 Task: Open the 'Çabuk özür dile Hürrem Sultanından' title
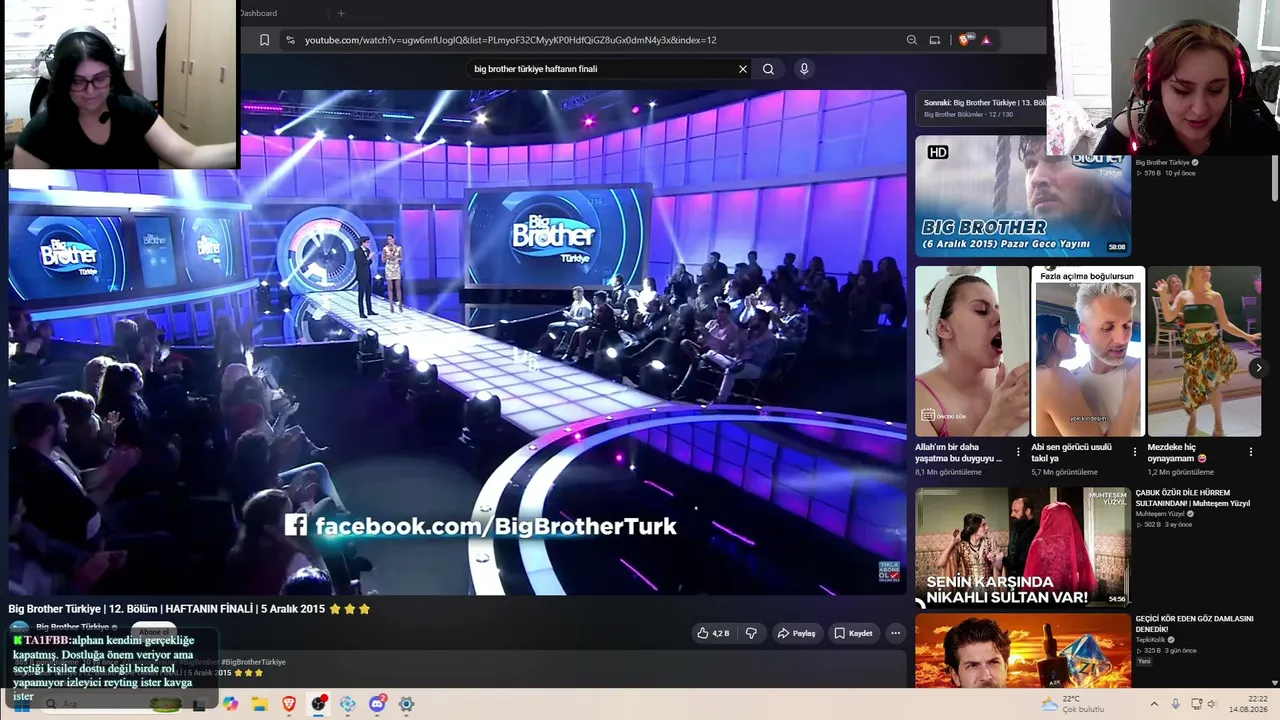pyautogui.click(x=1193, y=498)
